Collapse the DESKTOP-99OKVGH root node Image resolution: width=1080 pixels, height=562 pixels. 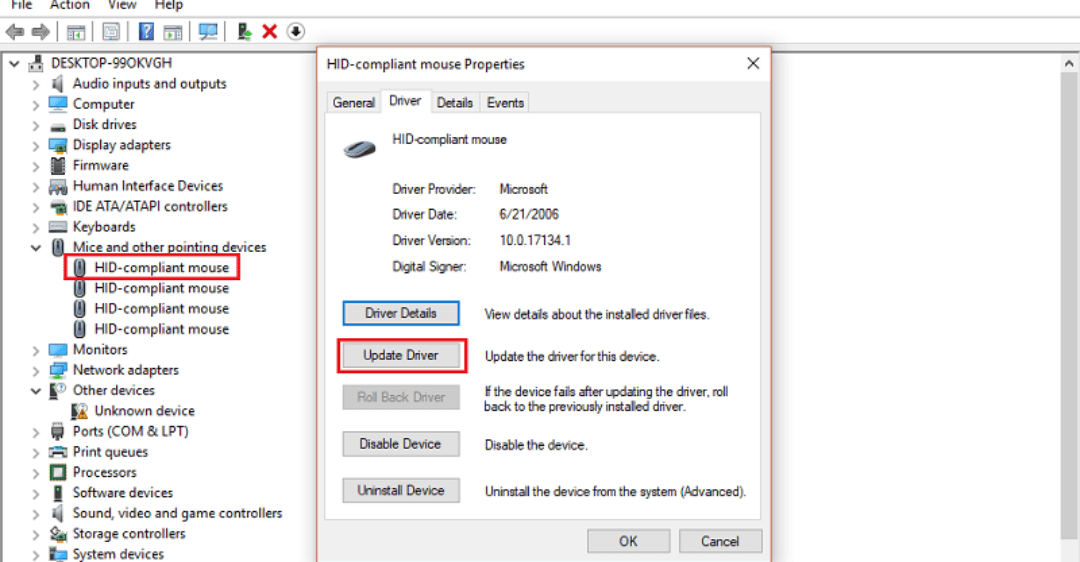[x=14, y=63]
